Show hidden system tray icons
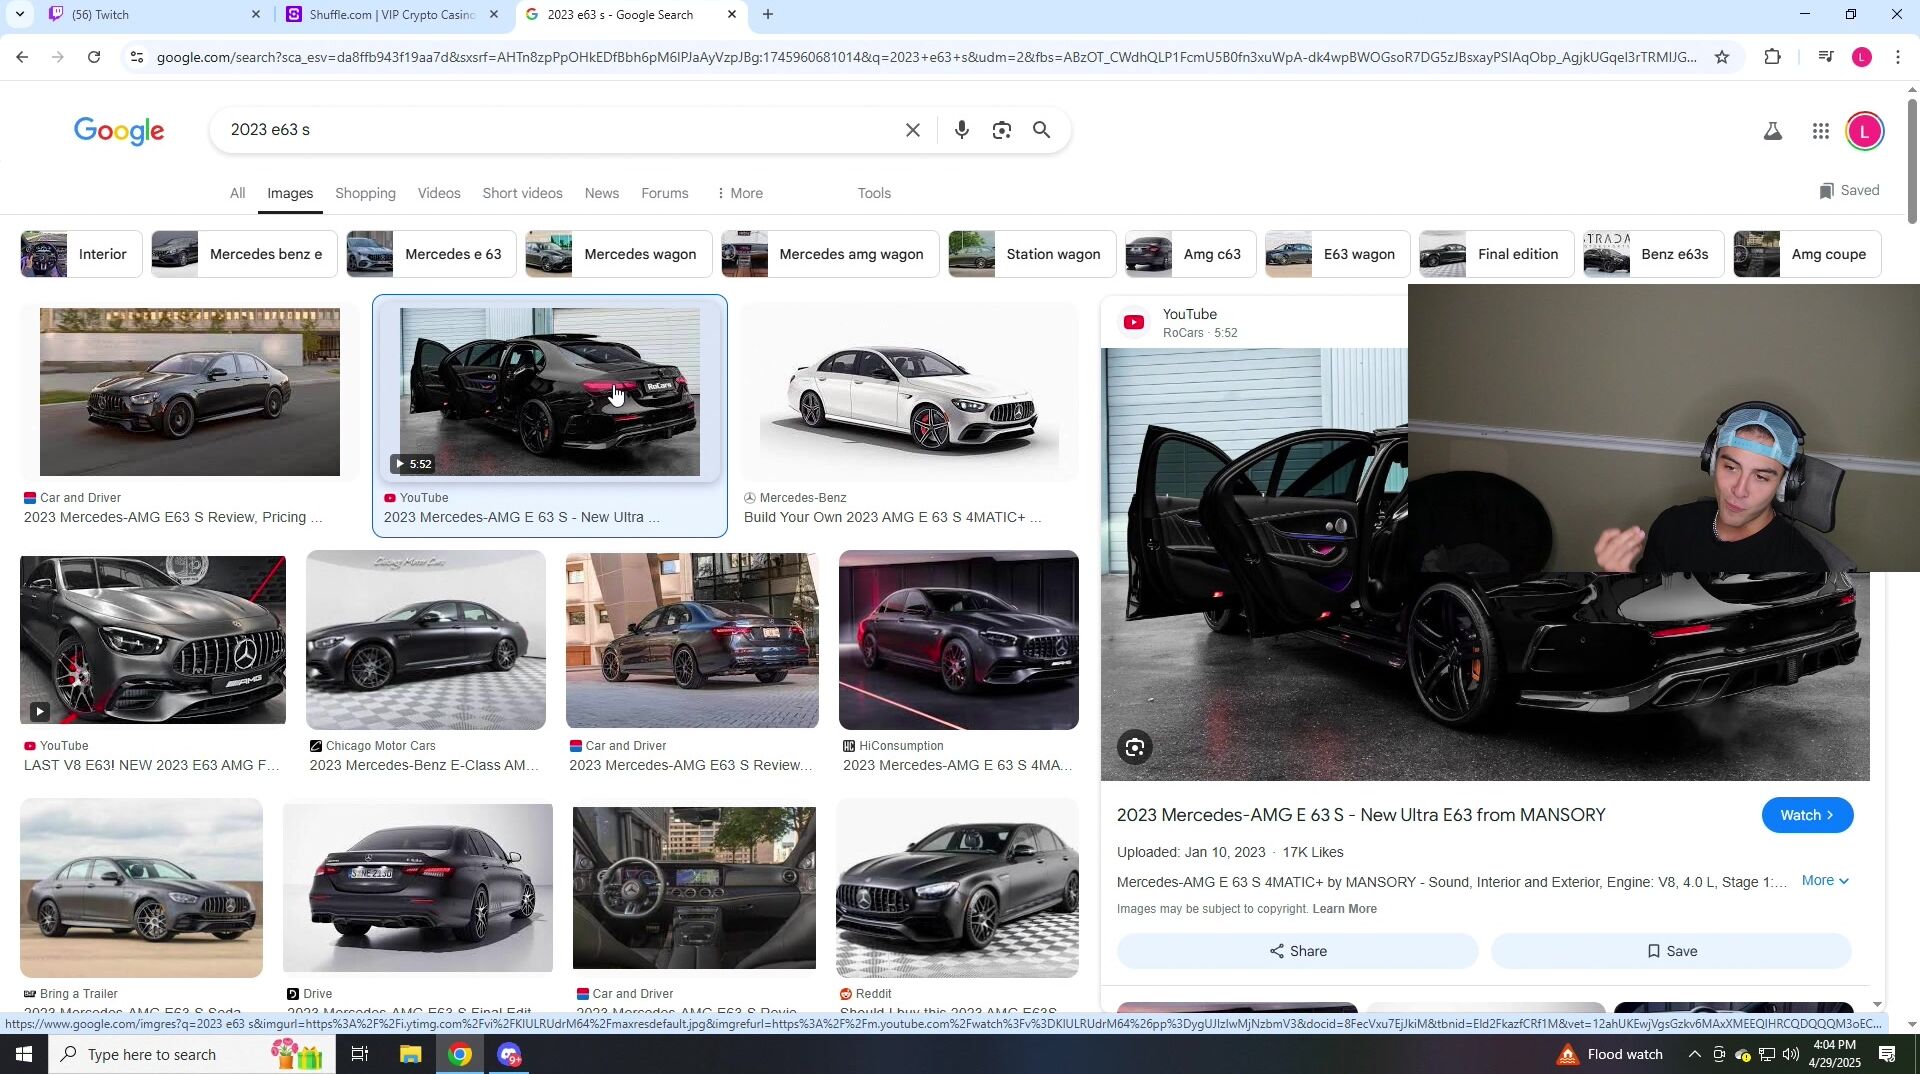1920x1074 pixels. pyautogui.click(x=1693, y=1054)
